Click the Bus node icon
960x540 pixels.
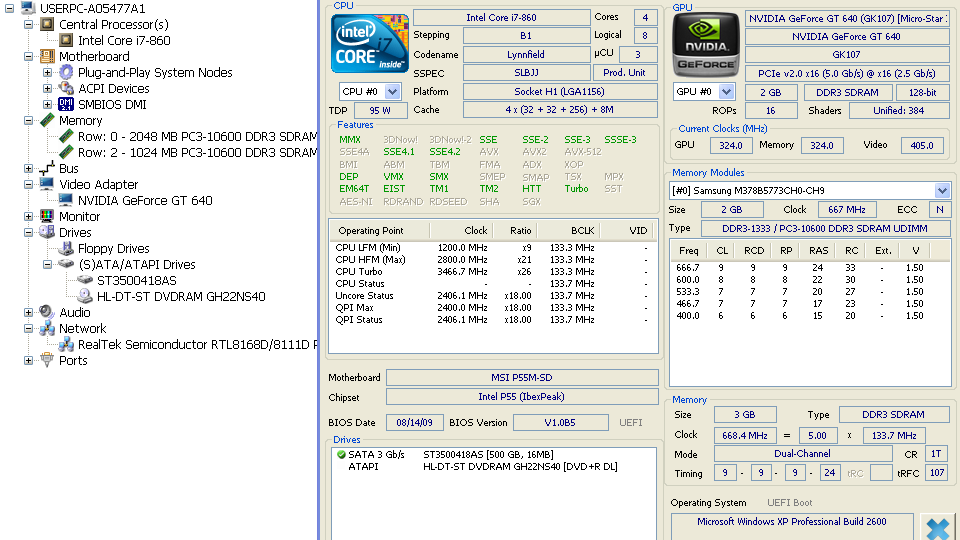[x=47, y=168]
